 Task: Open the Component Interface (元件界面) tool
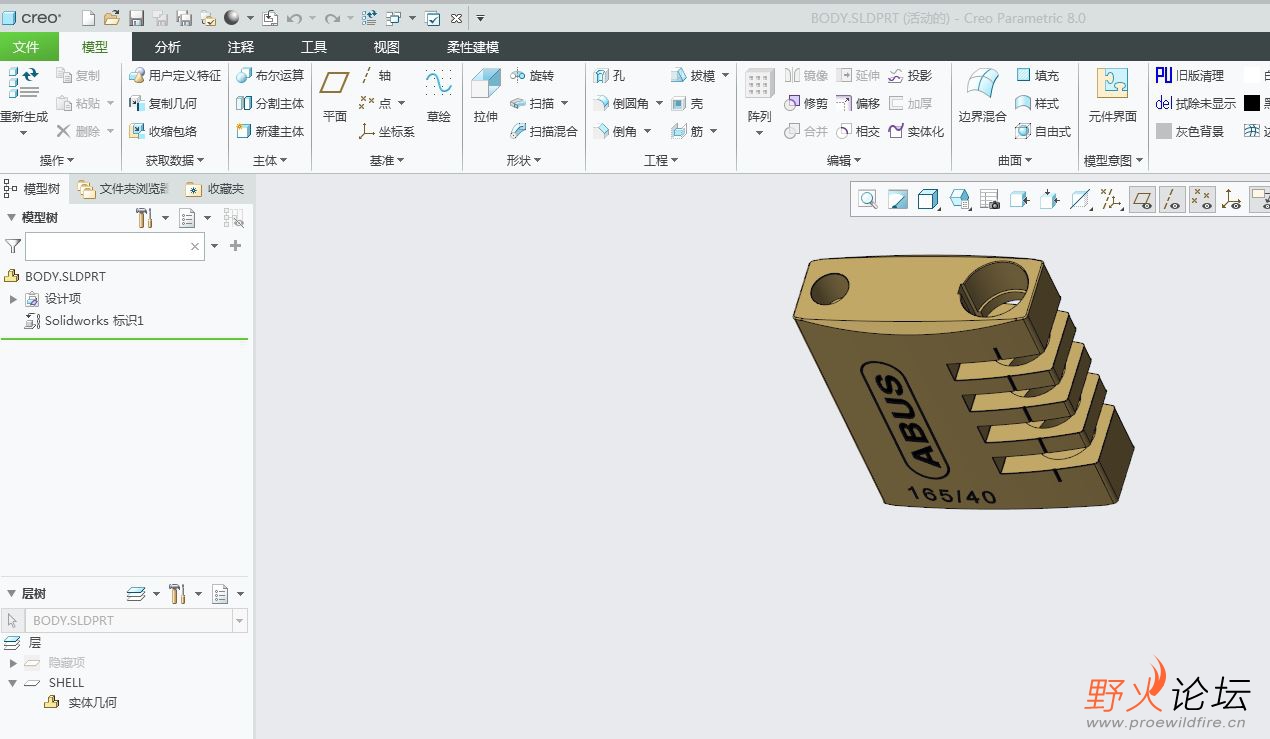(1112, 97)
